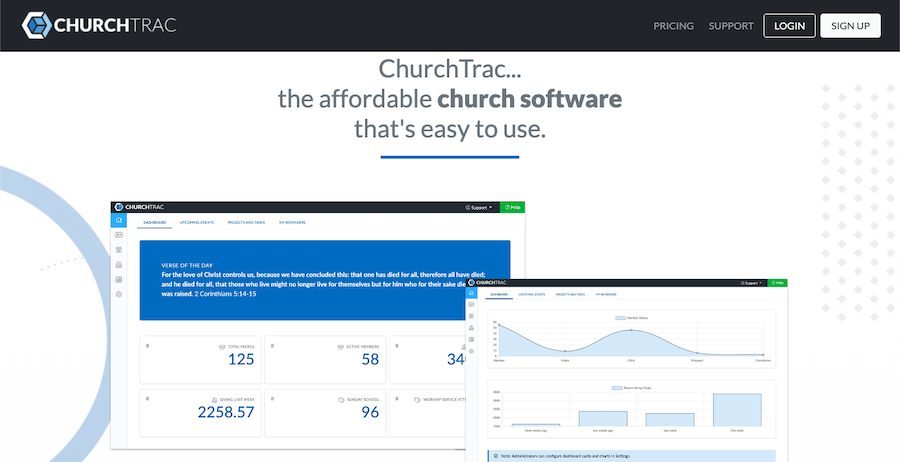This screenshot has height=462, width=900.
Task: Click the icon beside the Active Members label
Action: (x=340, y=347)
